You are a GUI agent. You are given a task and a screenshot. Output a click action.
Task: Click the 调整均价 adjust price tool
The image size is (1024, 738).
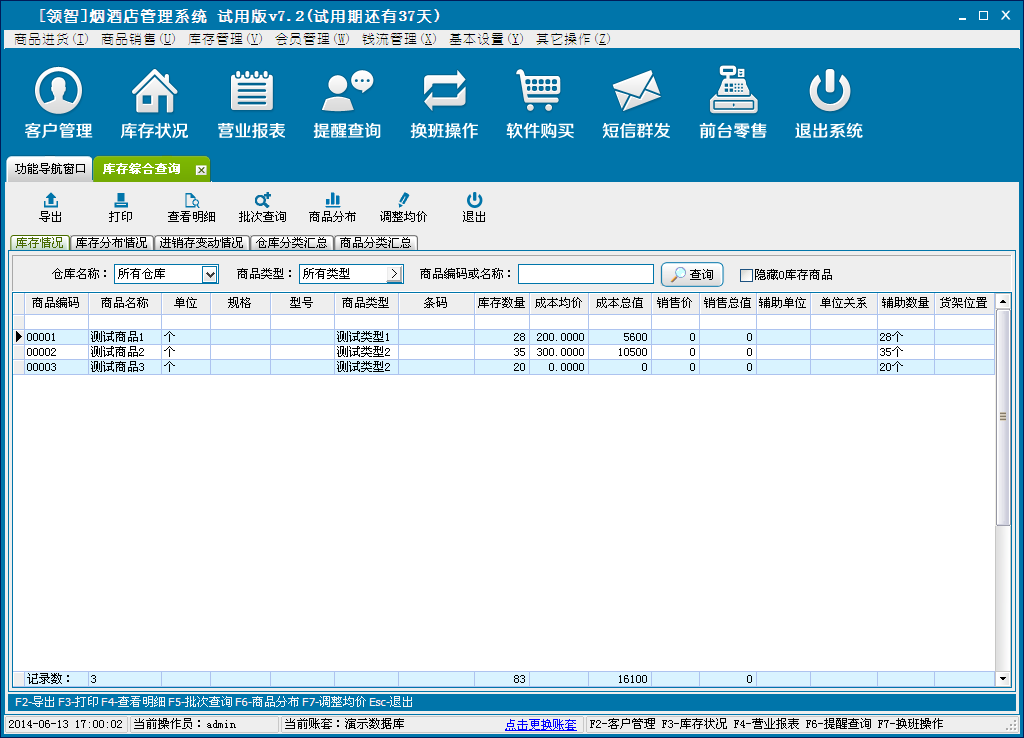pyautogui.click(x=403, y=208)
